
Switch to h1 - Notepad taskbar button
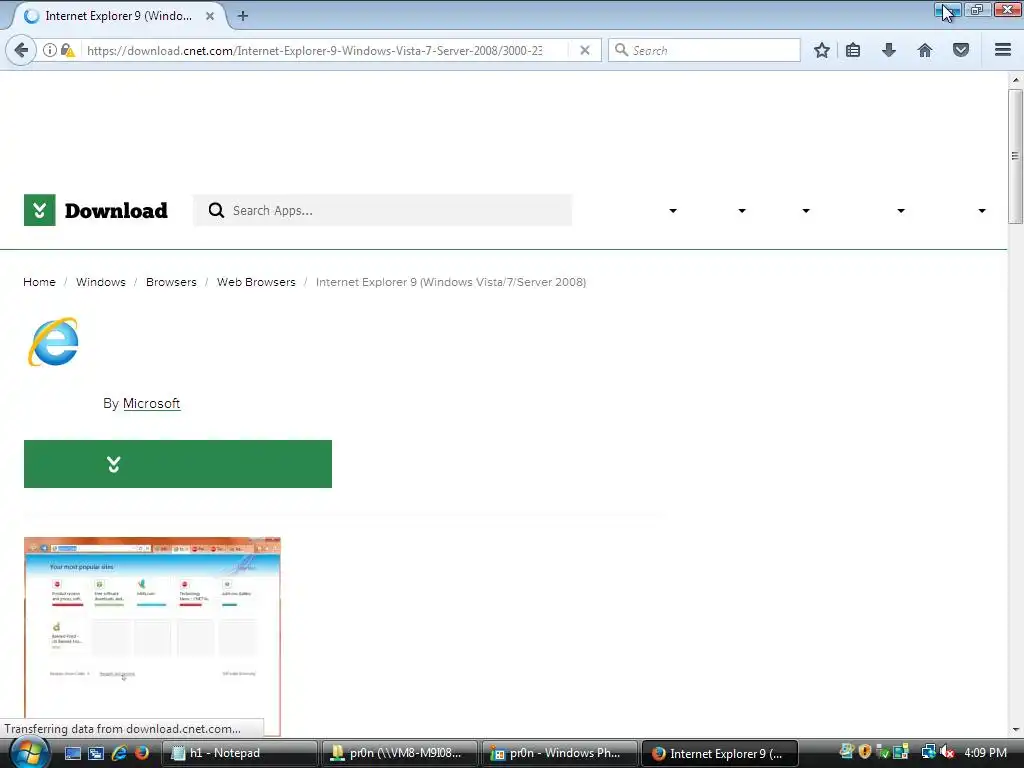[240, 753]
